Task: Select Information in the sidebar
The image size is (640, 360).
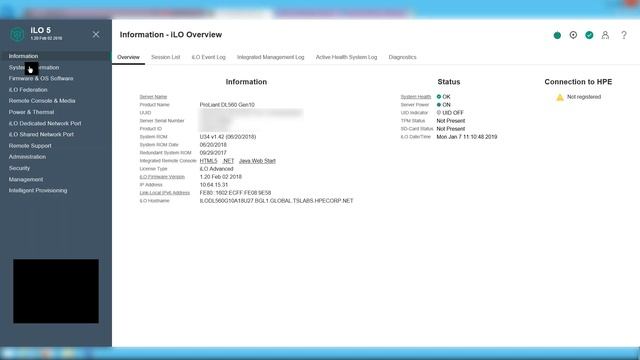Action: pyautogui.click(x=23, y=56)
